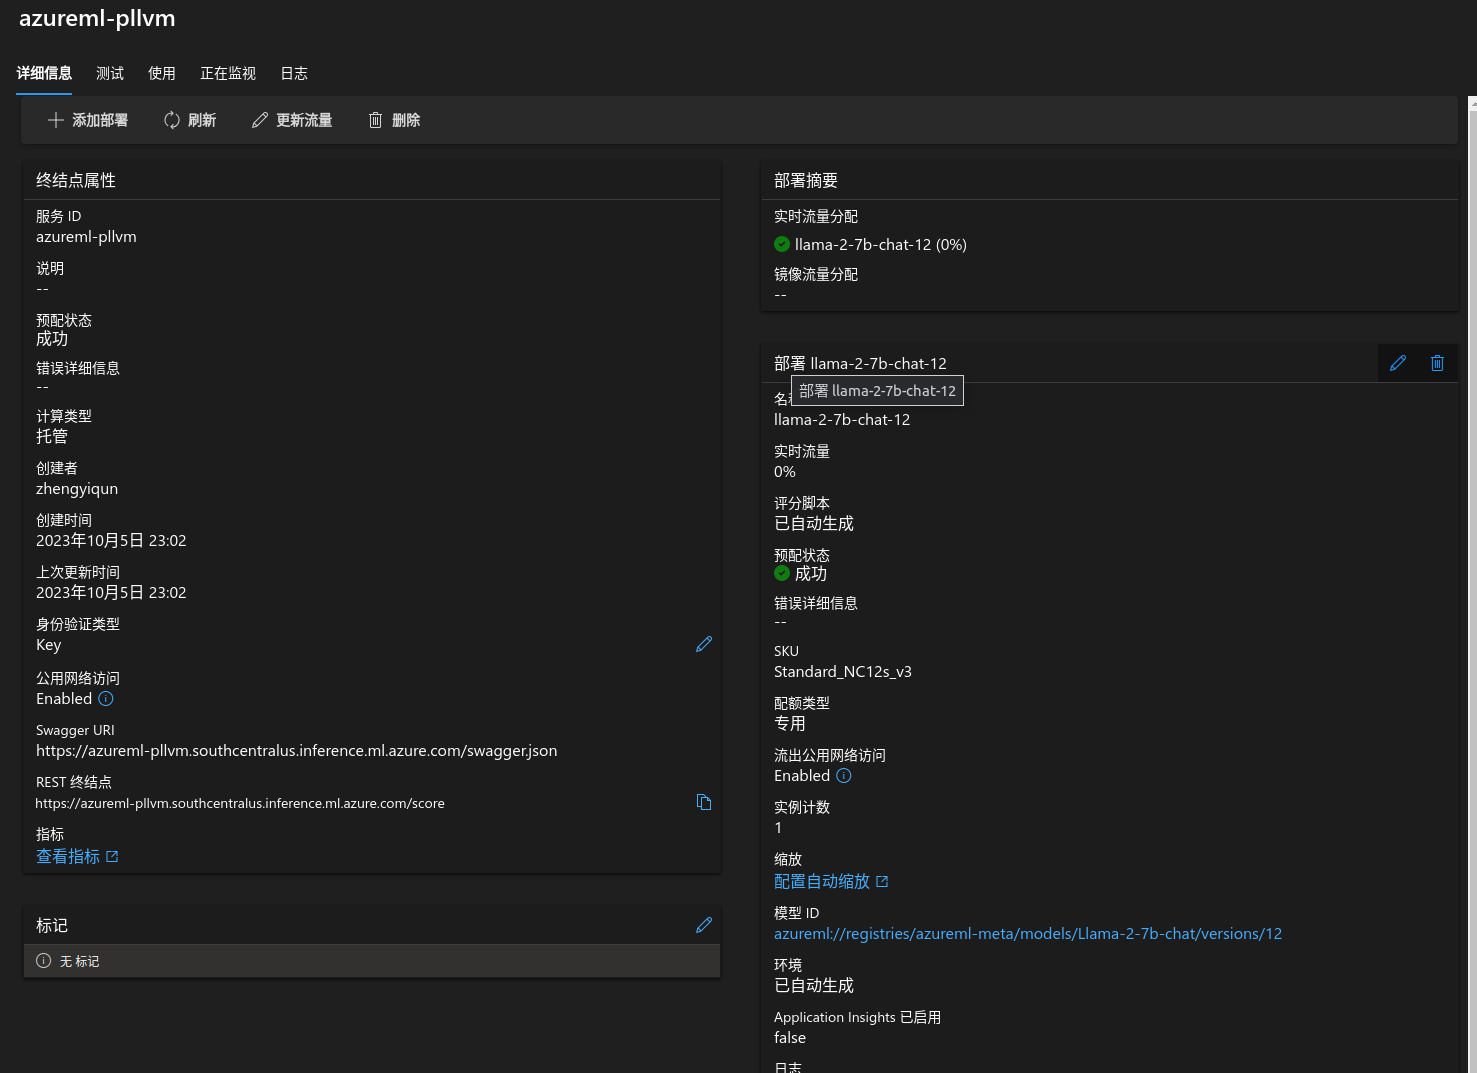Click the 部署 llama-2-7b-chat-12 section heading
Screen dimensions: 1477x1073
[860, 363]
